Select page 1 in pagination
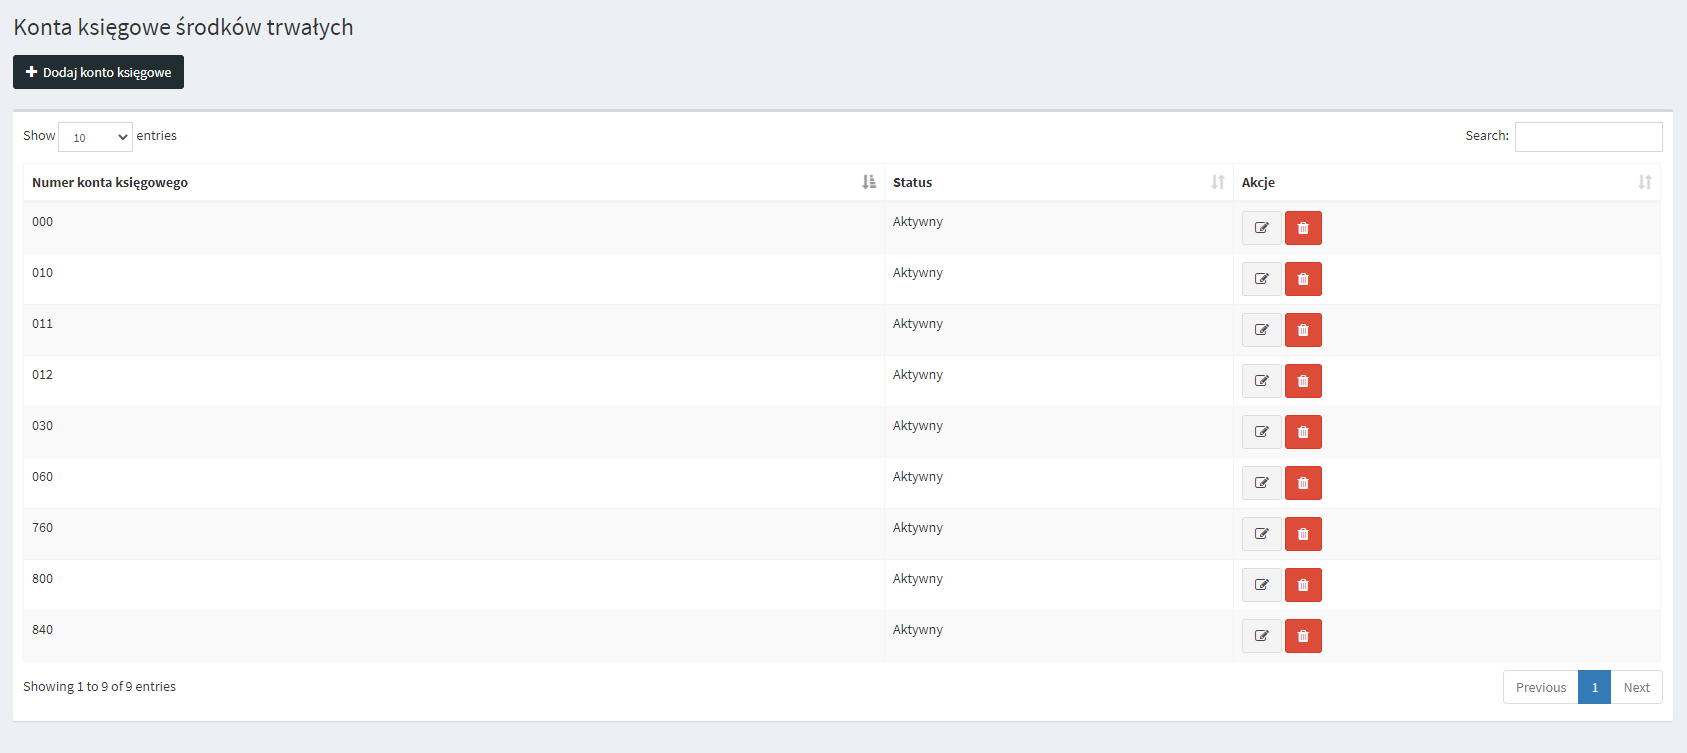This screenshot has width=1687, height=753. pyautogui.click(x=1594, y=687)
